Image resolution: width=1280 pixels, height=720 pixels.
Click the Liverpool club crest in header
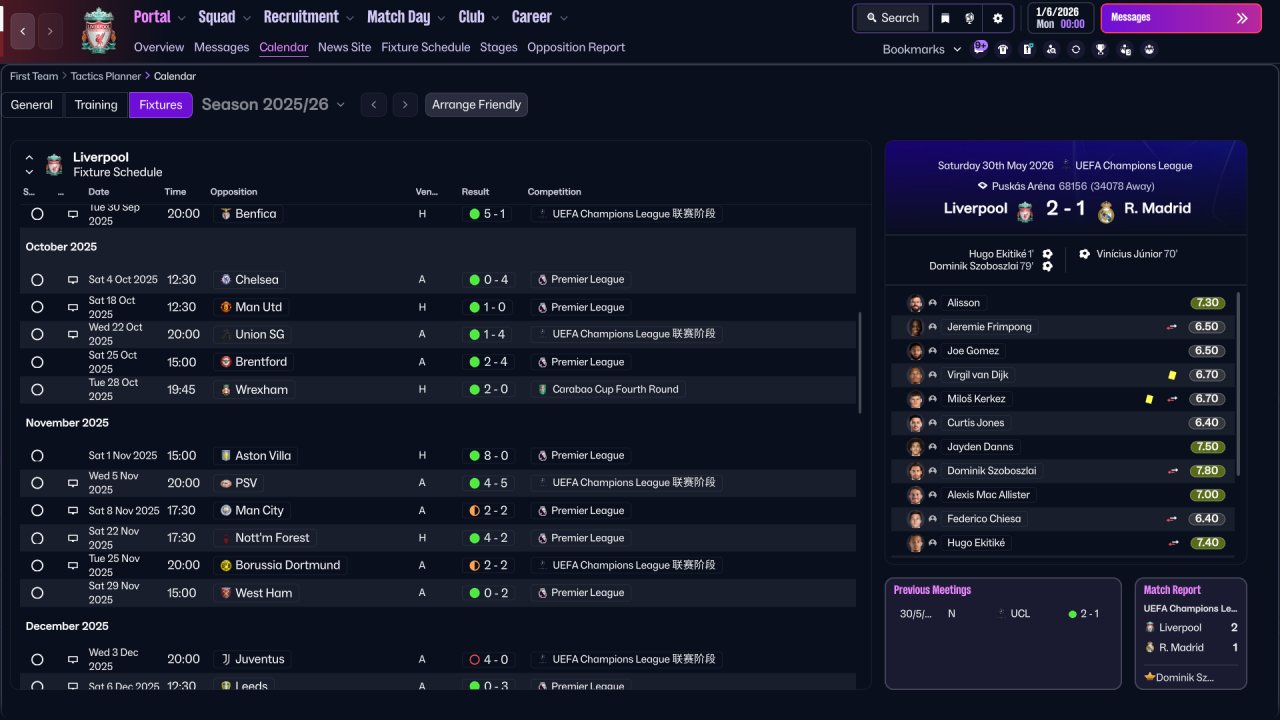[99, 31]
